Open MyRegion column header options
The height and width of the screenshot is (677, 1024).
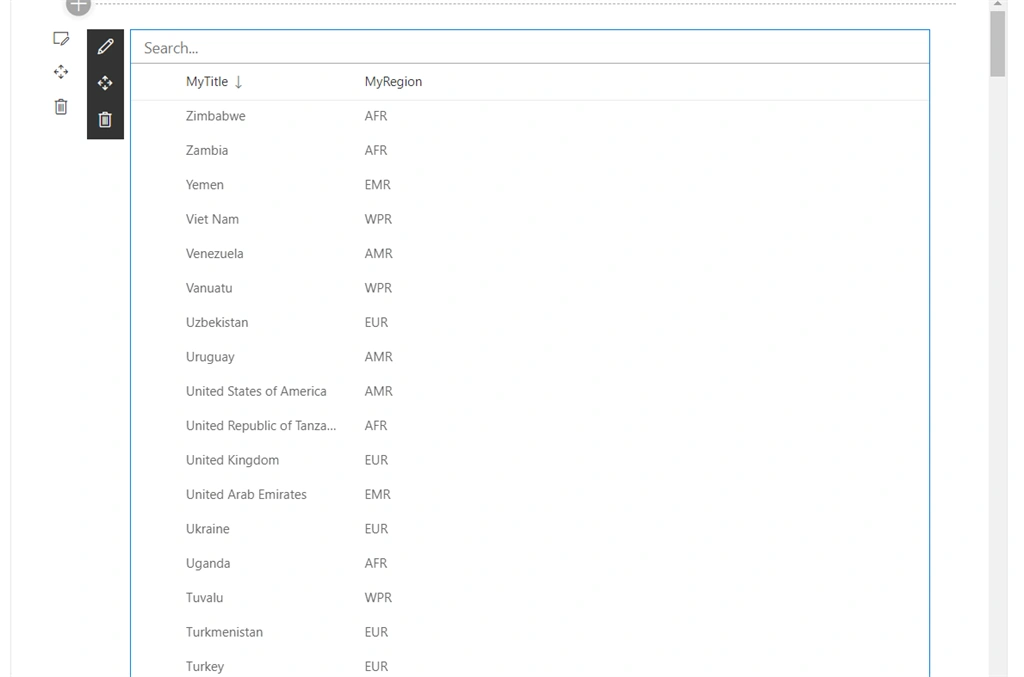tap(393, 82)
